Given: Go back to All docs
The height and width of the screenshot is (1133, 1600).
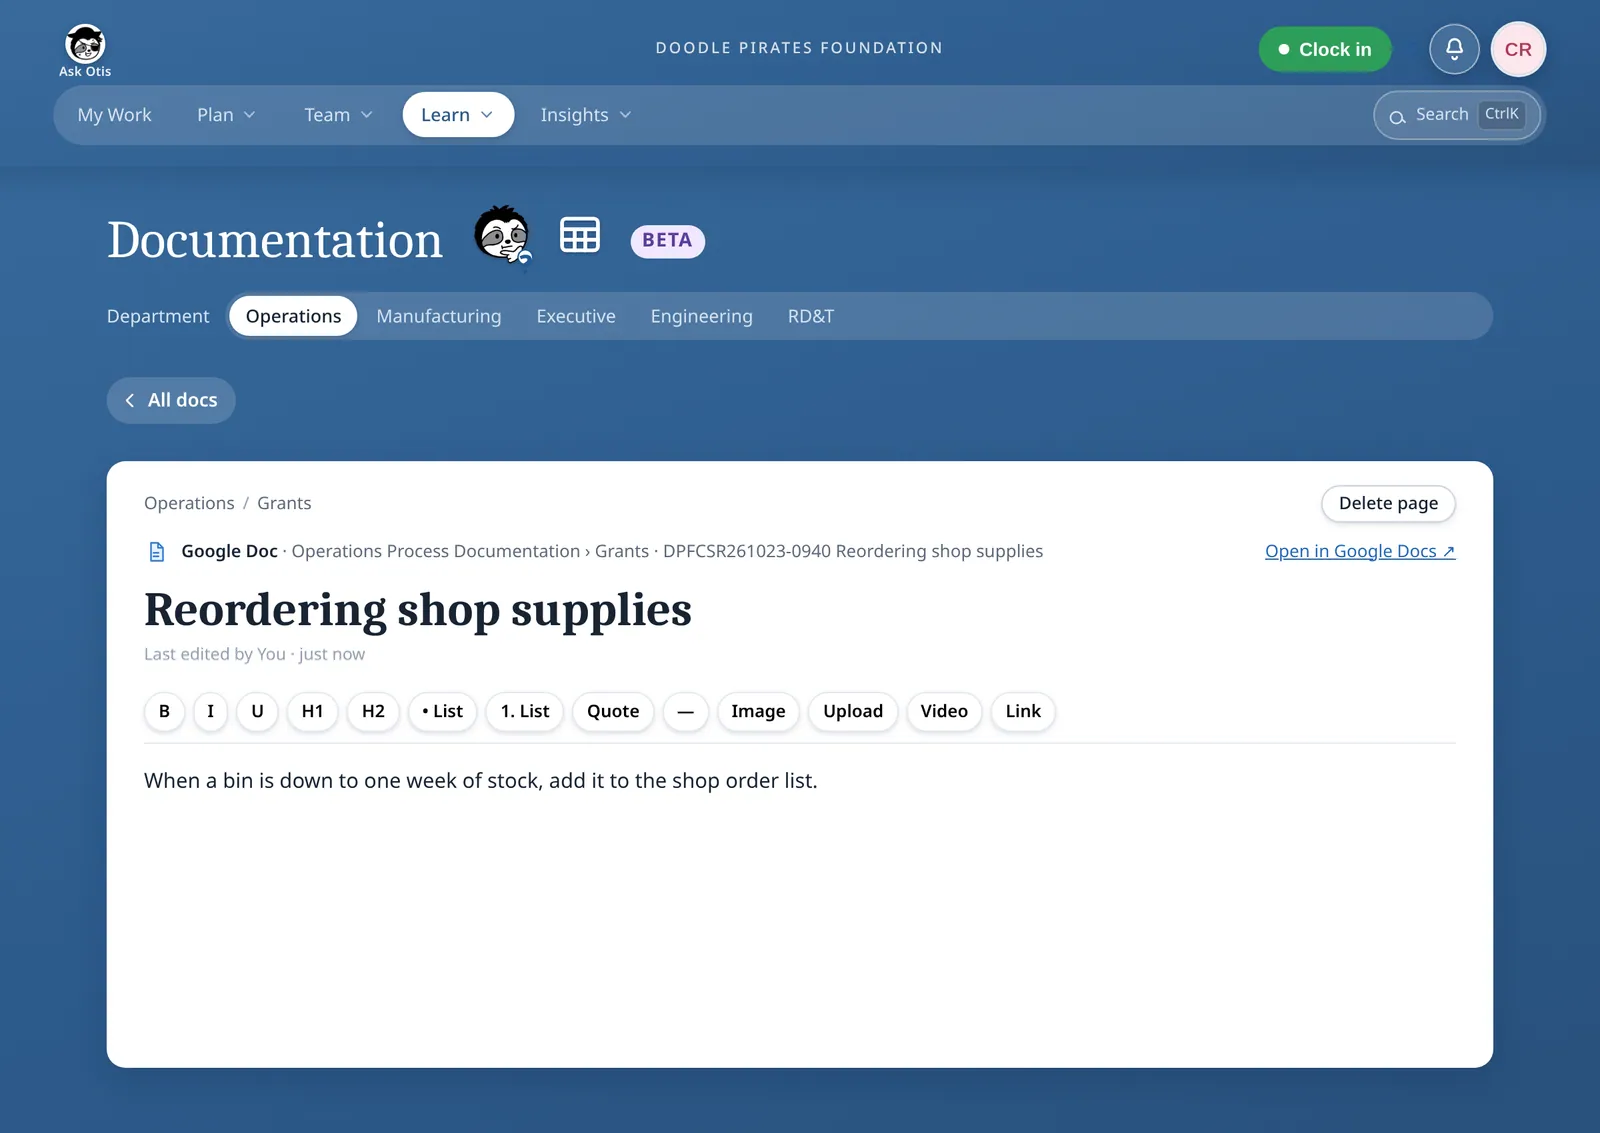Looking at the screenshot, I should [x=171, y=400].
